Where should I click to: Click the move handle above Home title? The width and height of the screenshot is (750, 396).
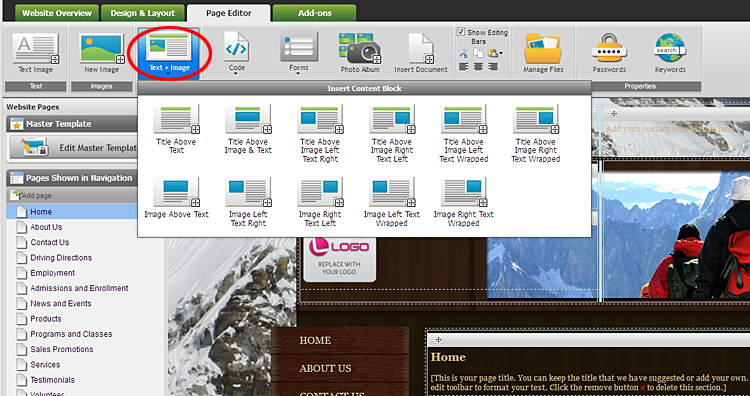438,340
